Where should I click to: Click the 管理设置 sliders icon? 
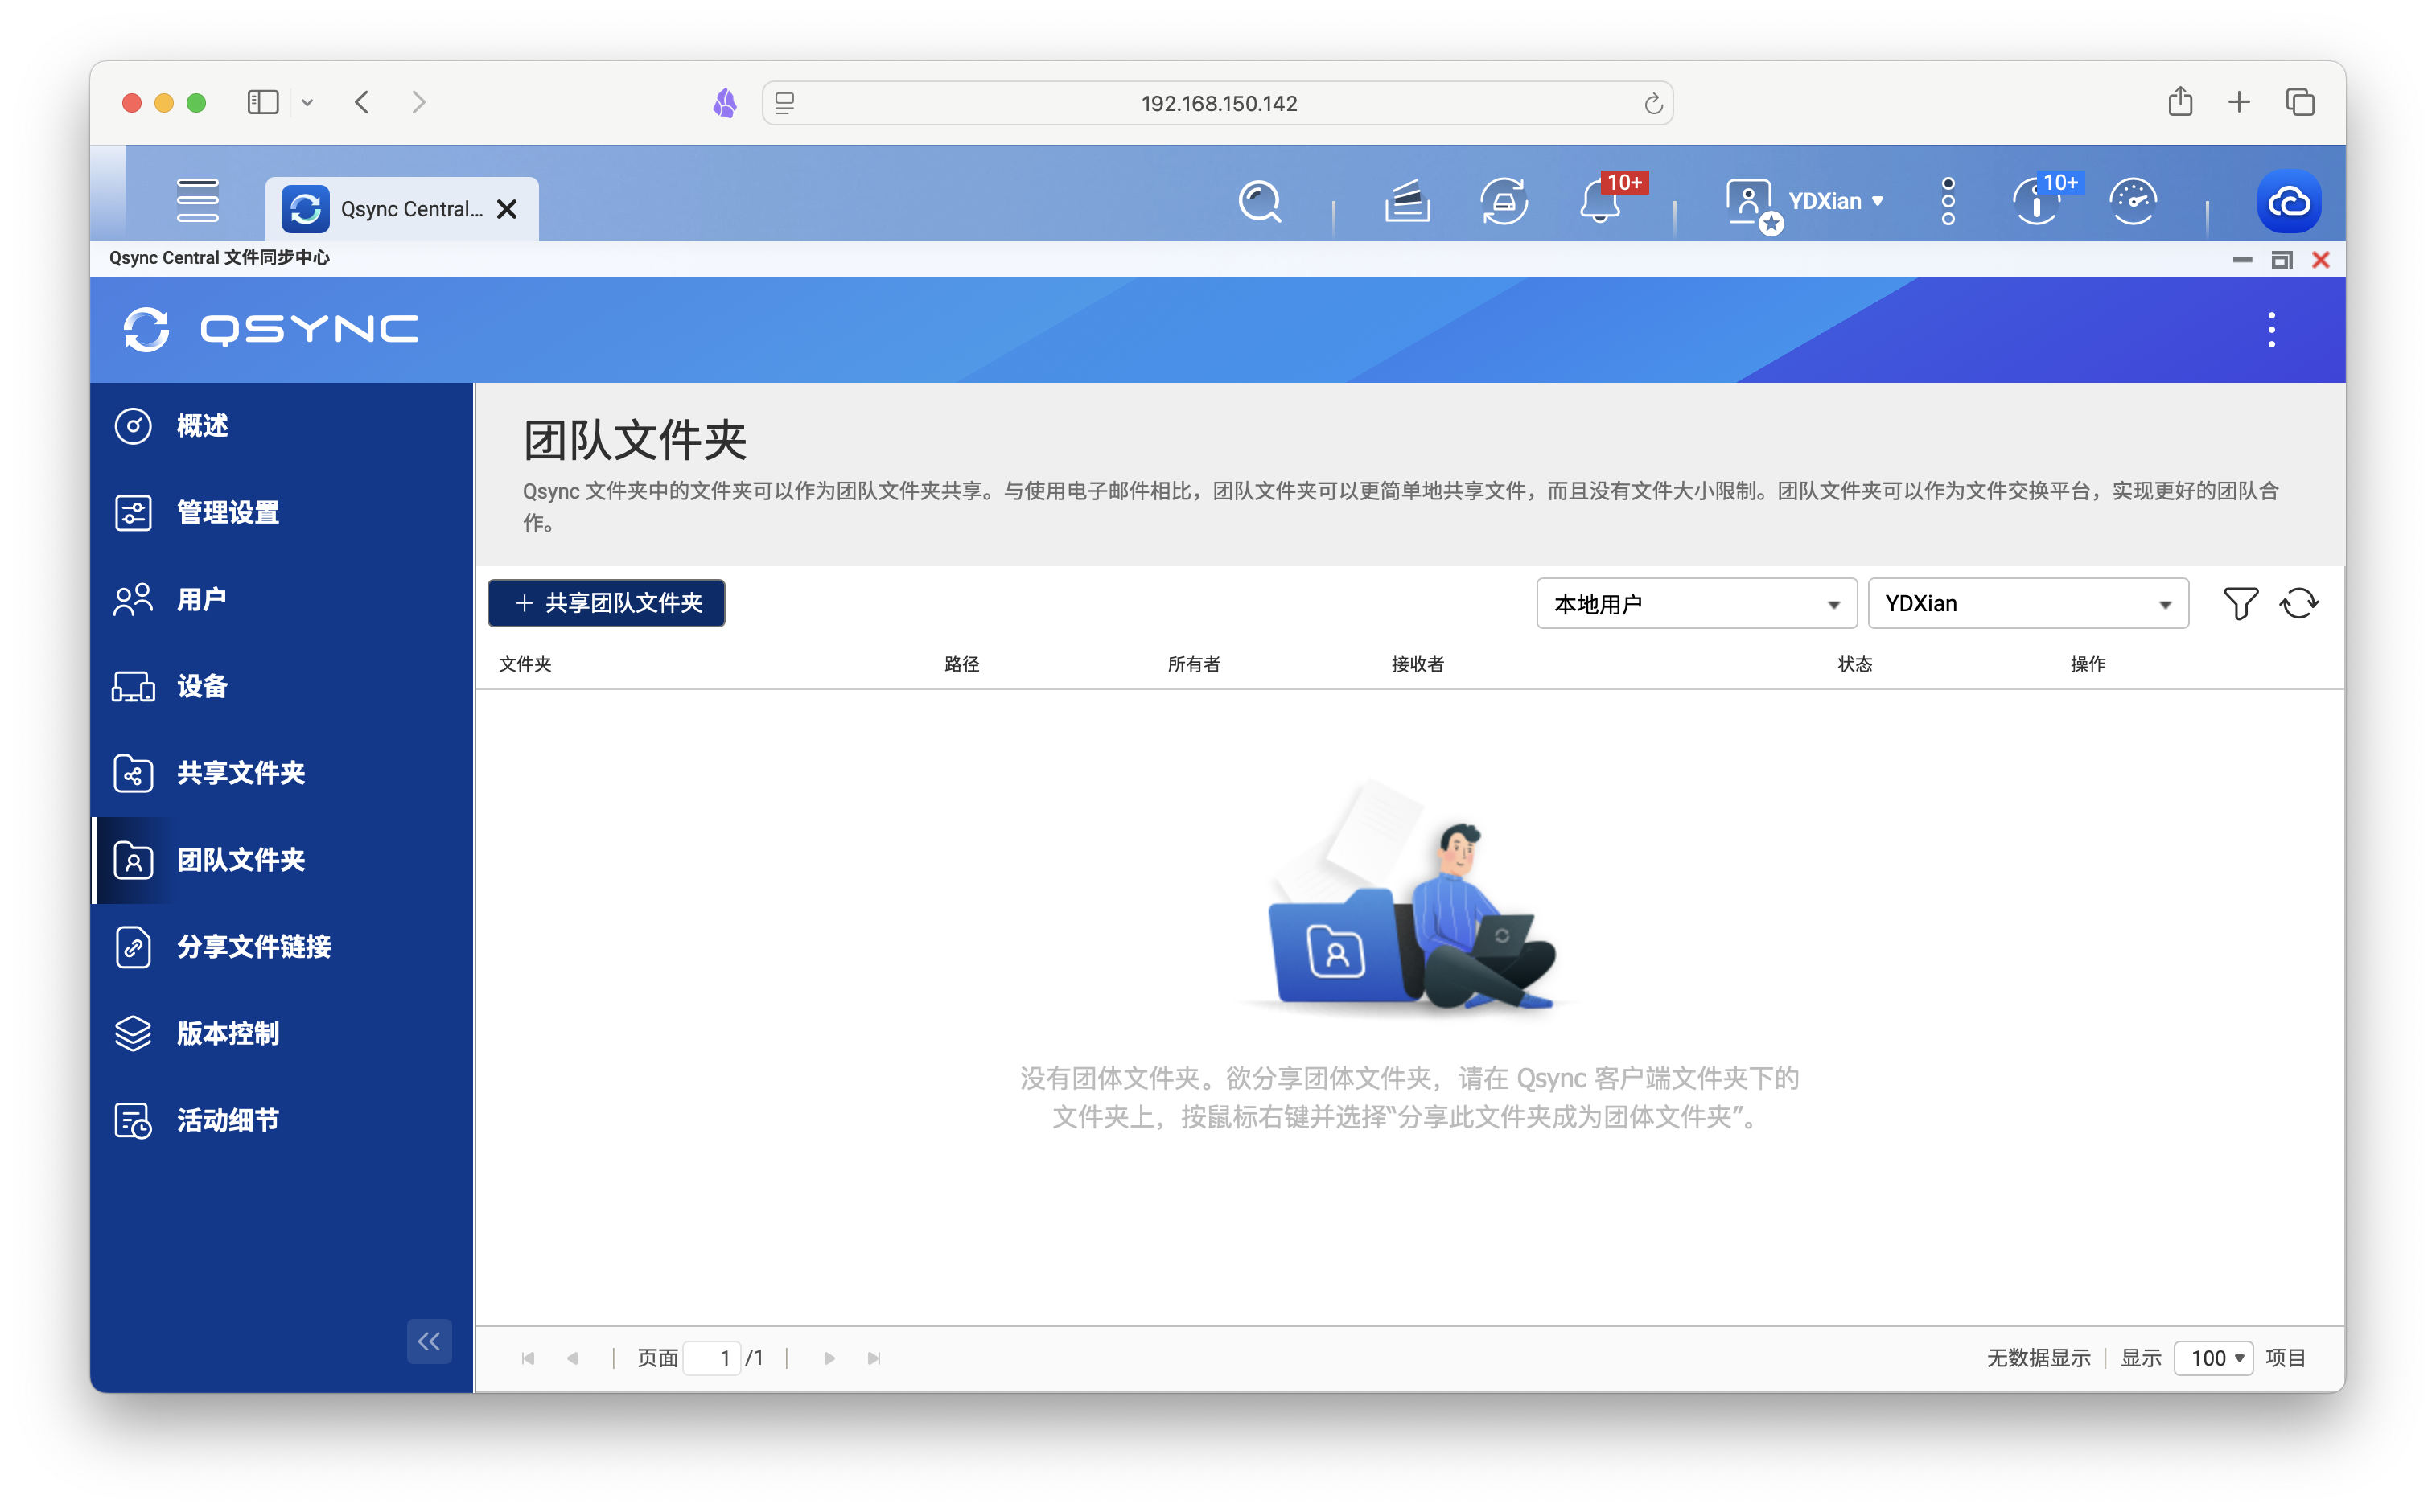point(133,513)
